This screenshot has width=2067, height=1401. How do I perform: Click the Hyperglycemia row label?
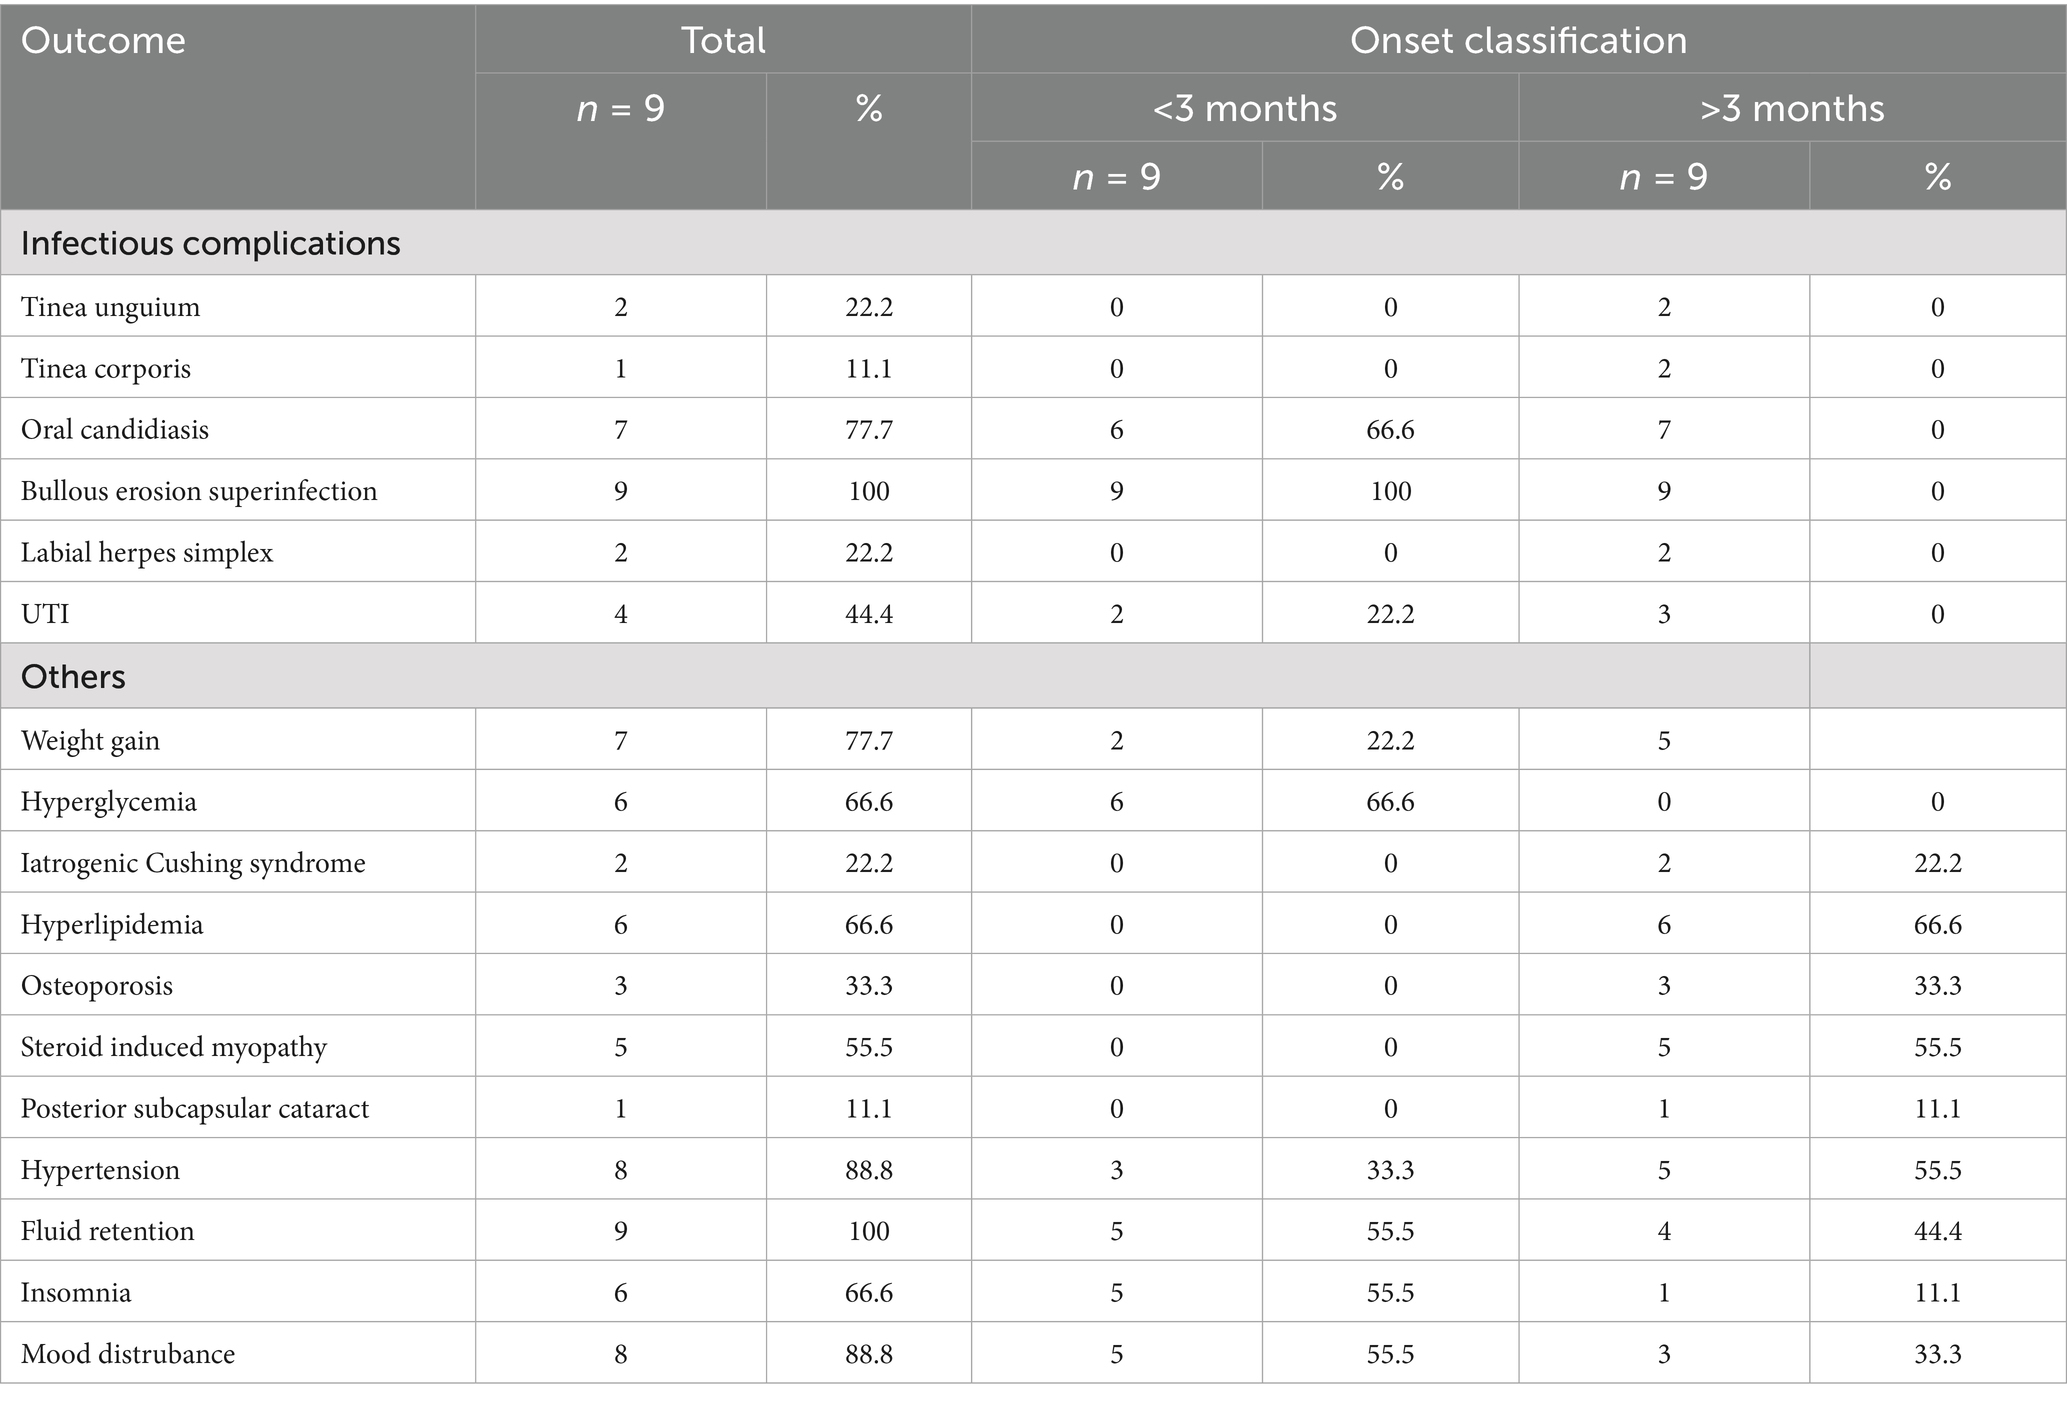109,802
